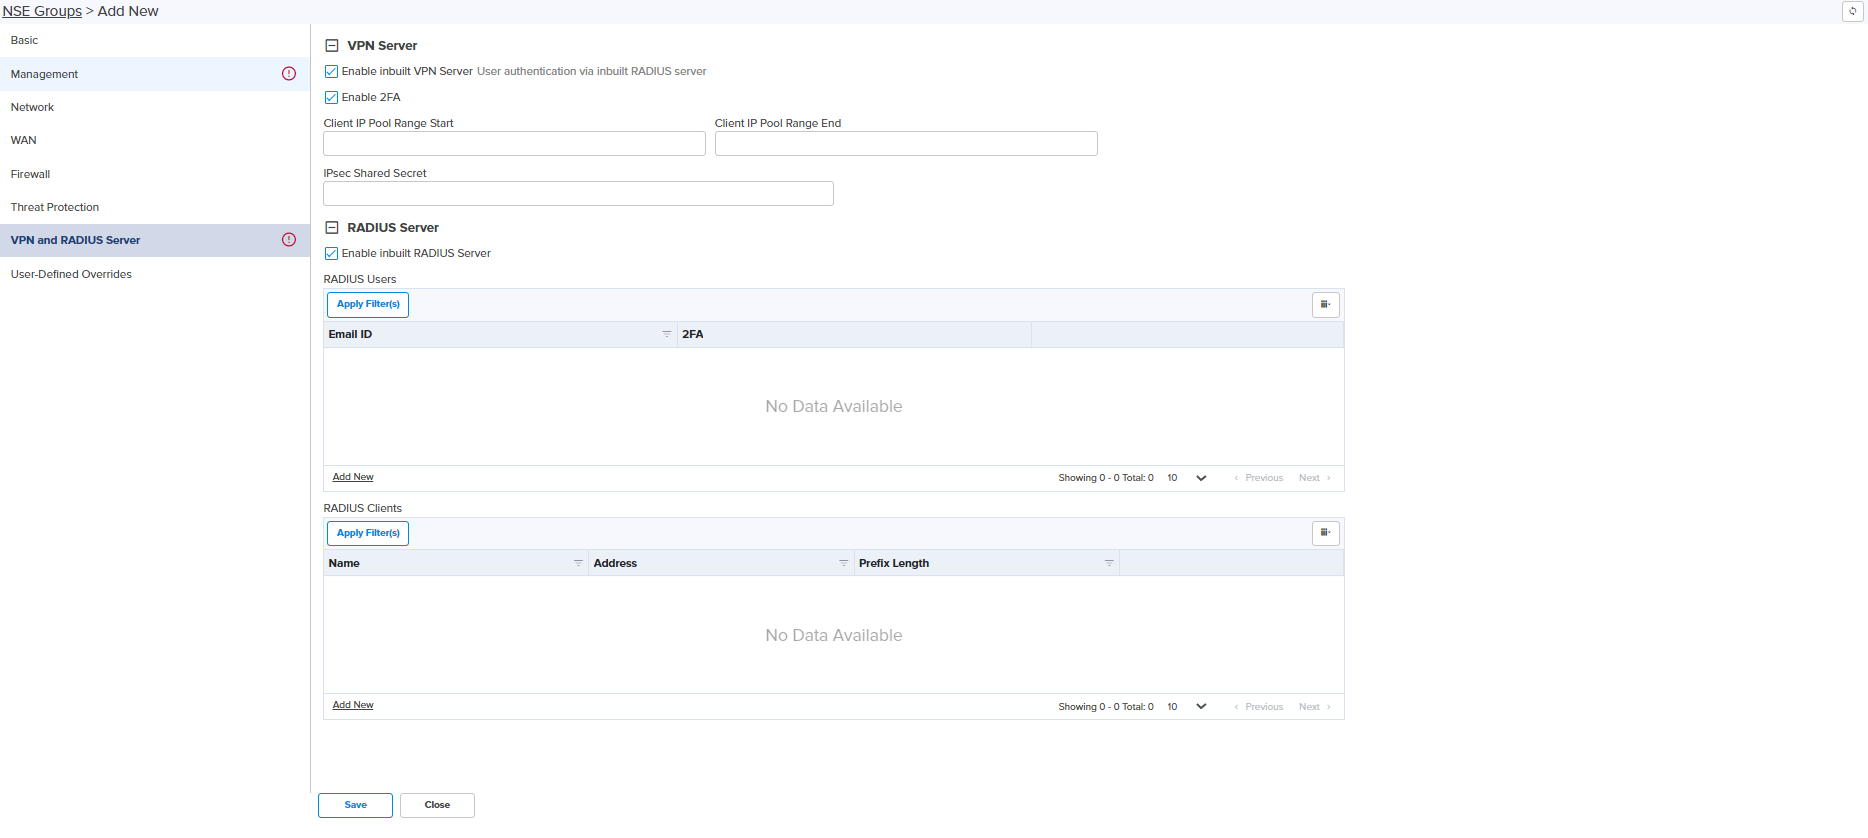Click the IPsec Shared Secret field
This screenshot has width=1868, height=838.
pos(578,194)
